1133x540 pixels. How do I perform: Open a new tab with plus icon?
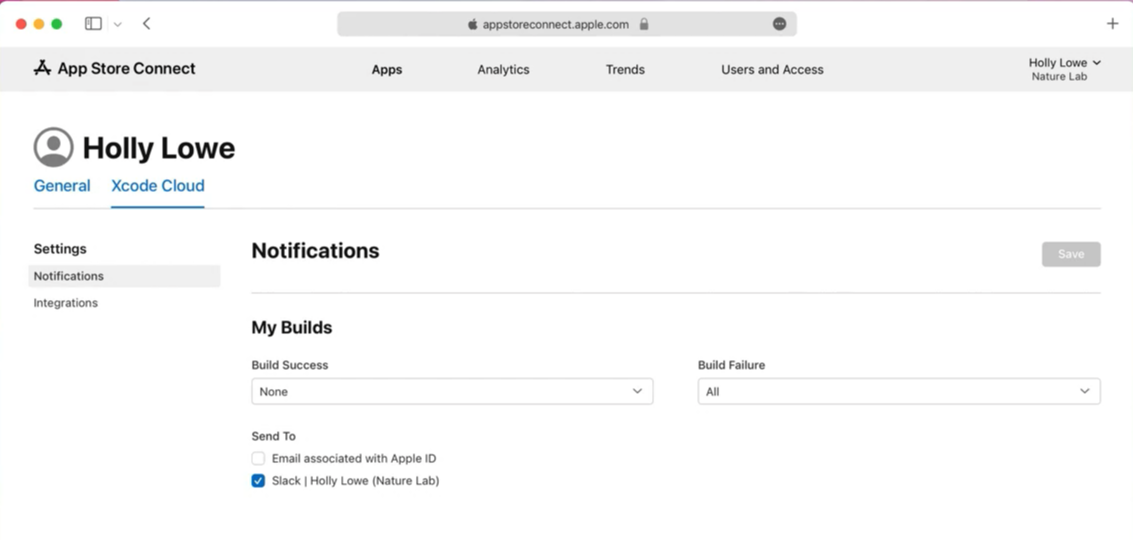coord(1112,24)
